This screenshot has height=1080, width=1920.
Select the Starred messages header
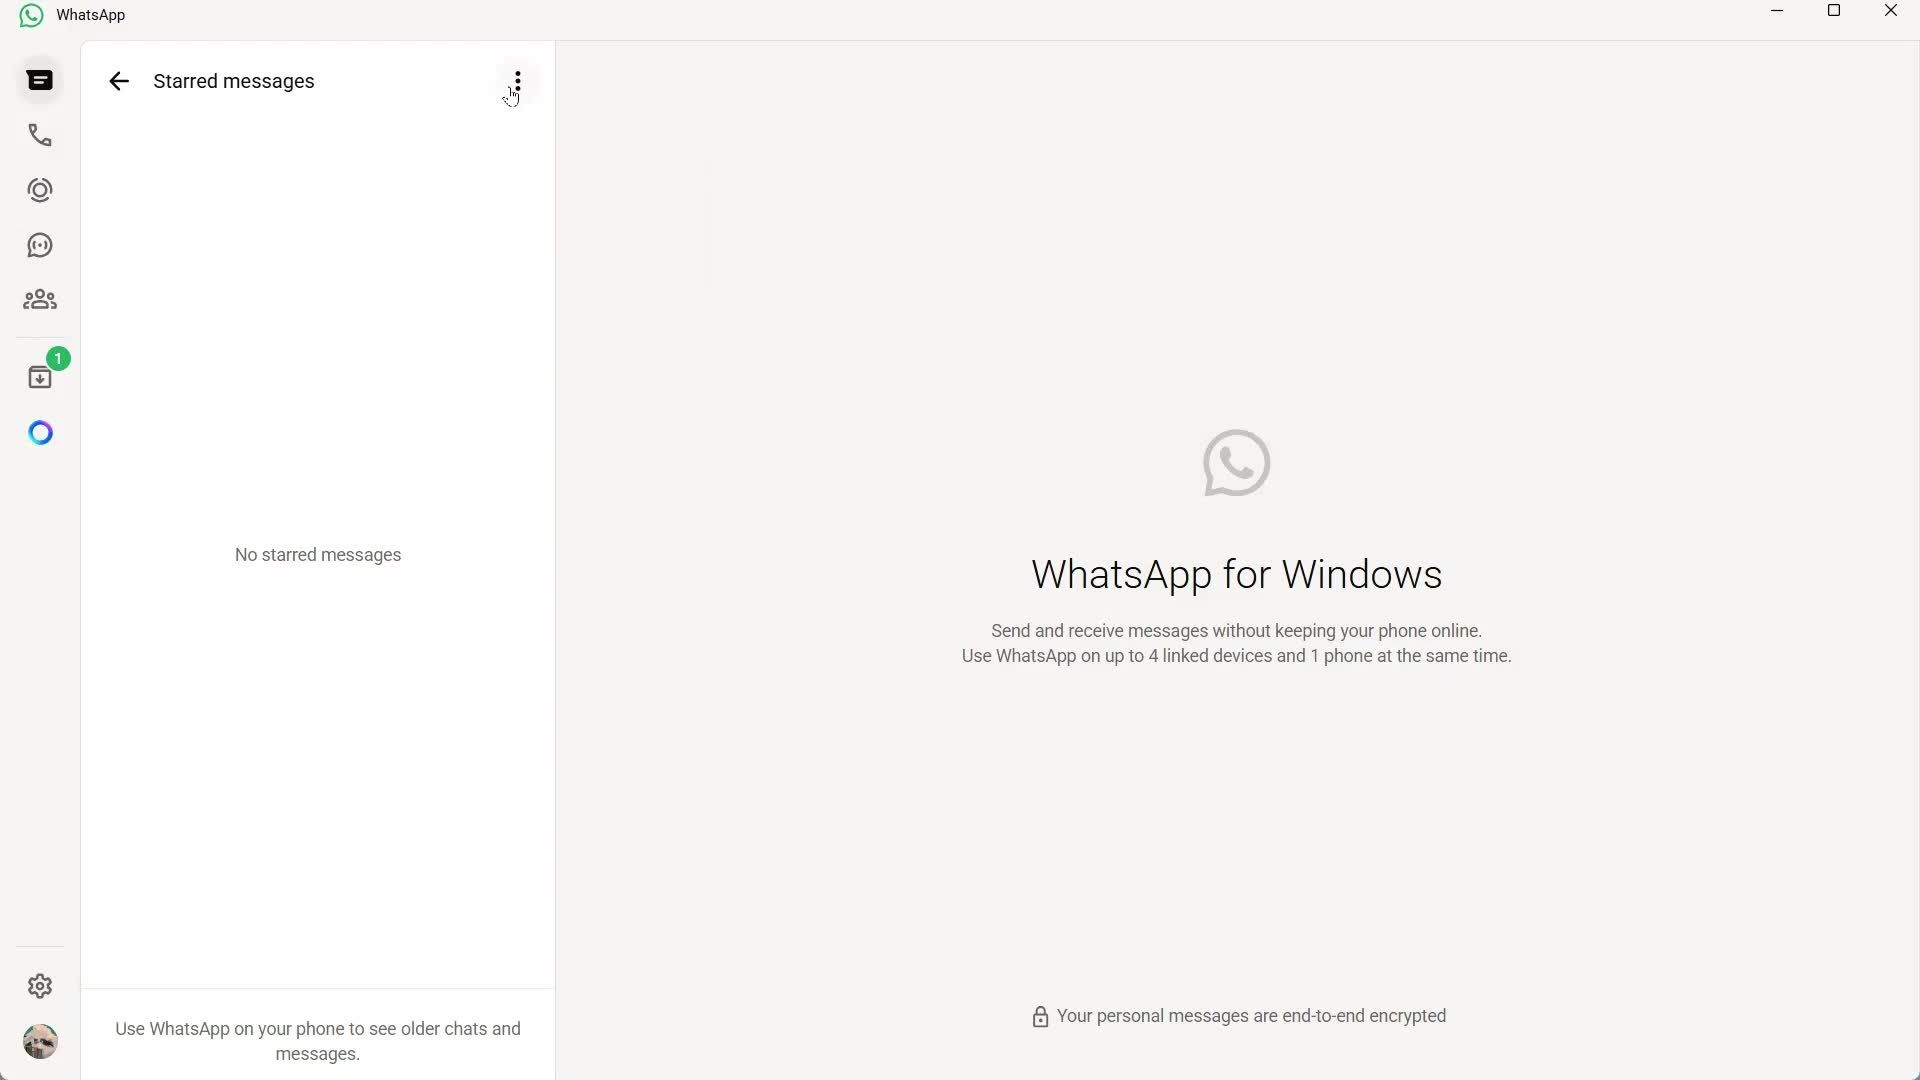point(232,81)
